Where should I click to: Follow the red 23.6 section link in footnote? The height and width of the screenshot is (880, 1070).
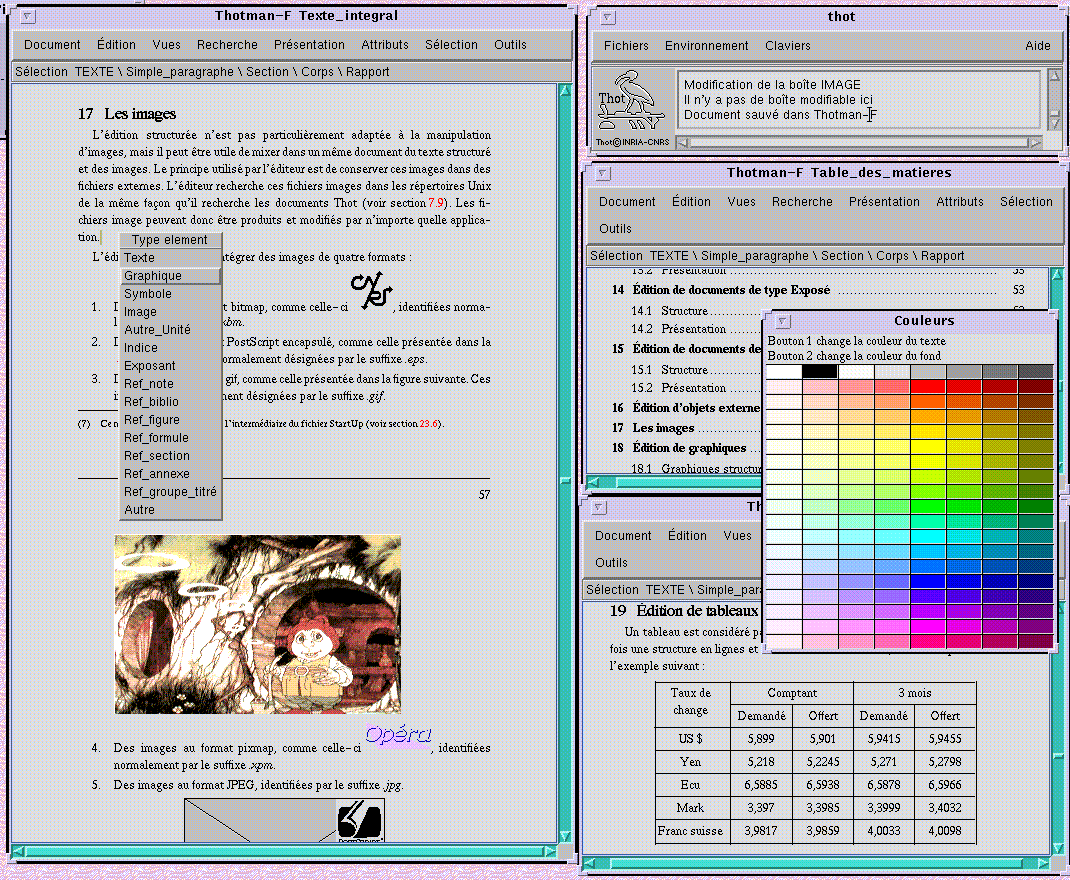[x=430, y=424]
